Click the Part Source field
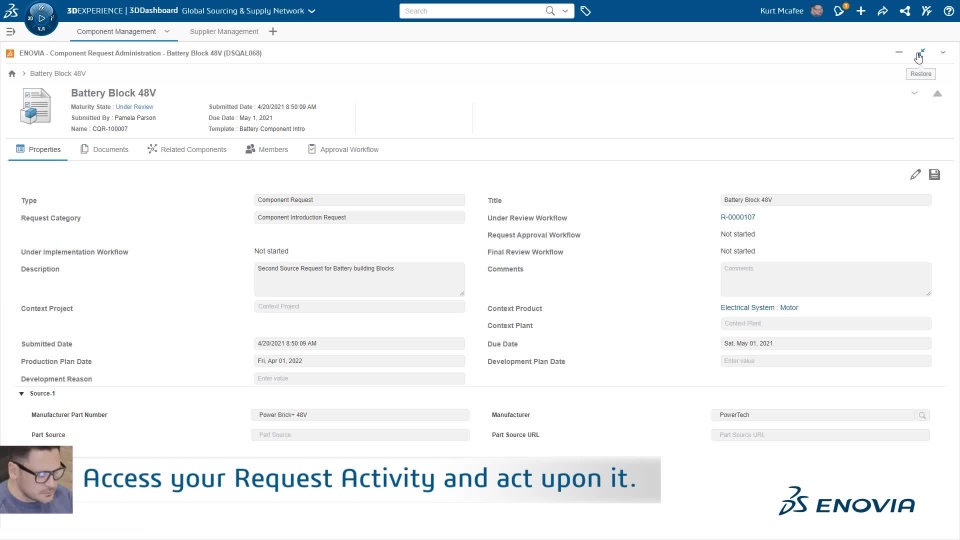 360,435
